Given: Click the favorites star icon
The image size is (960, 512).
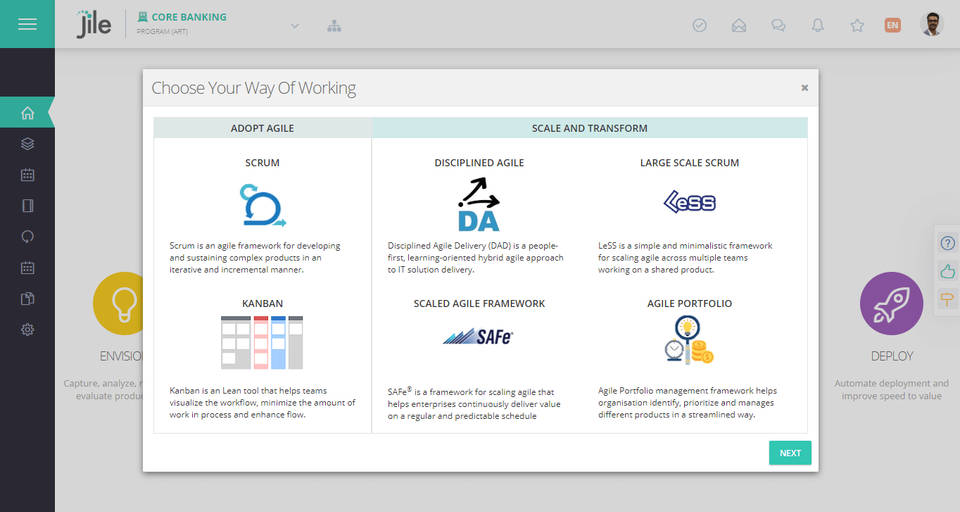Looking at the screenshot, I should click(x=857, y=25).
